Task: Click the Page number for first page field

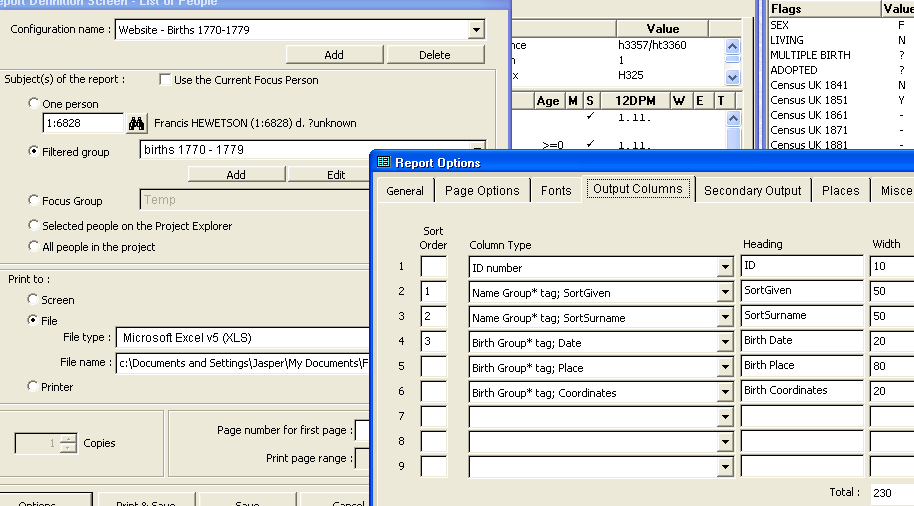Action: pos(363,430)
